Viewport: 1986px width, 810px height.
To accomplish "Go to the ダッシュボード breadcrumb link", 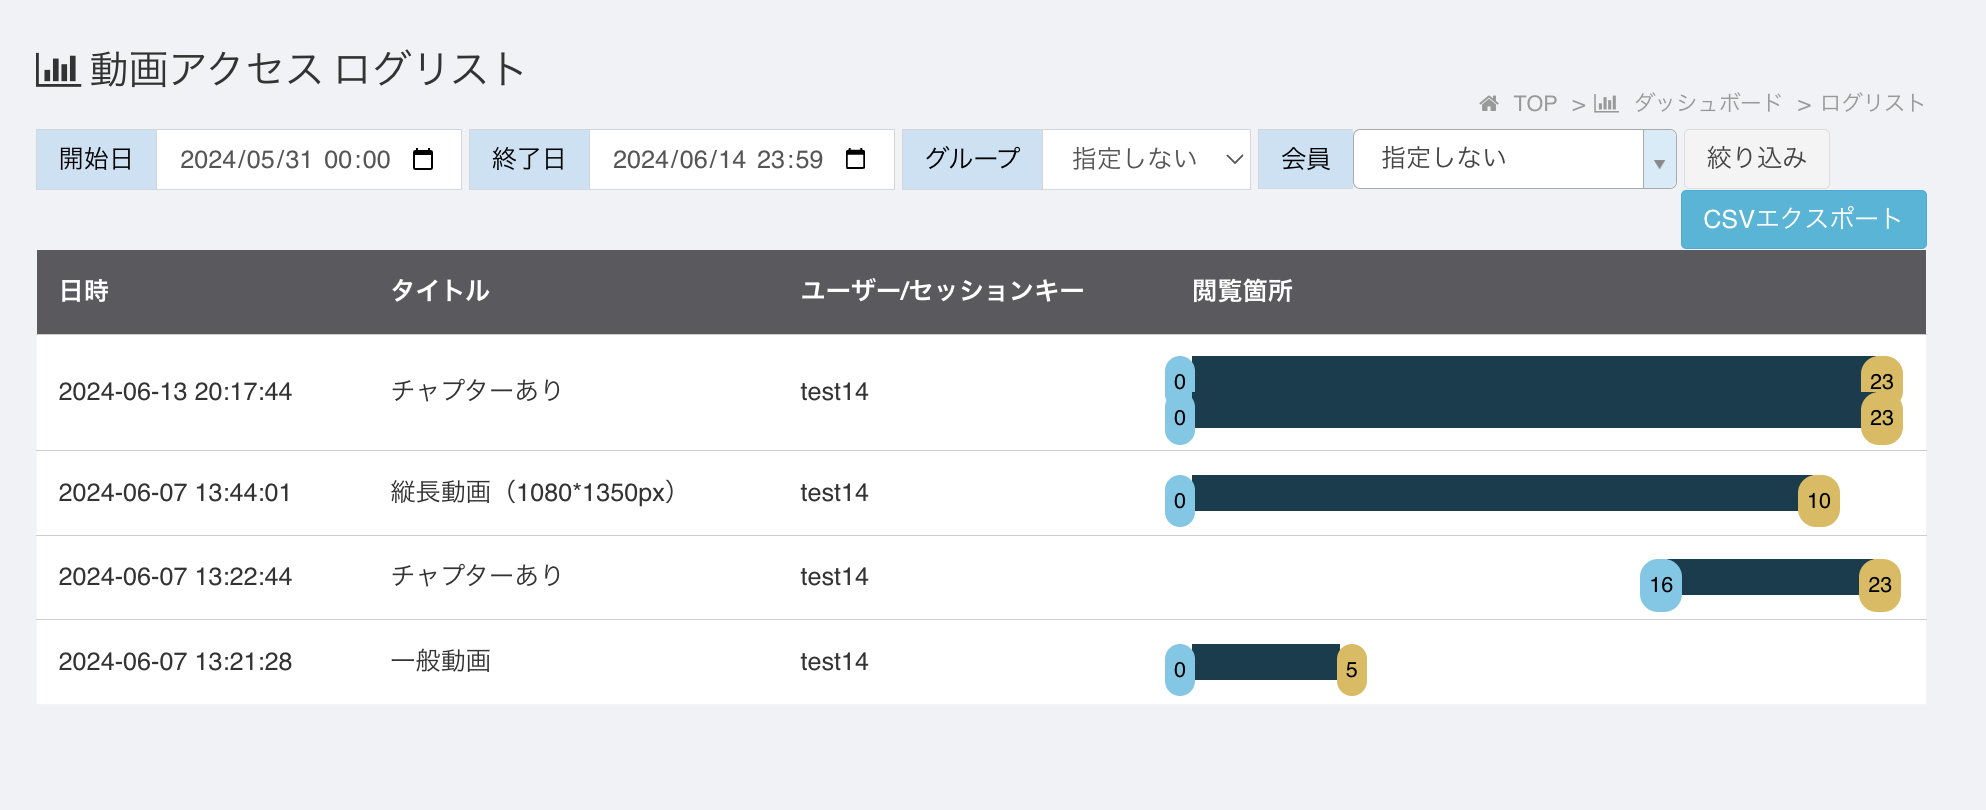I will pyautogui.click(x=1708, y=103).
